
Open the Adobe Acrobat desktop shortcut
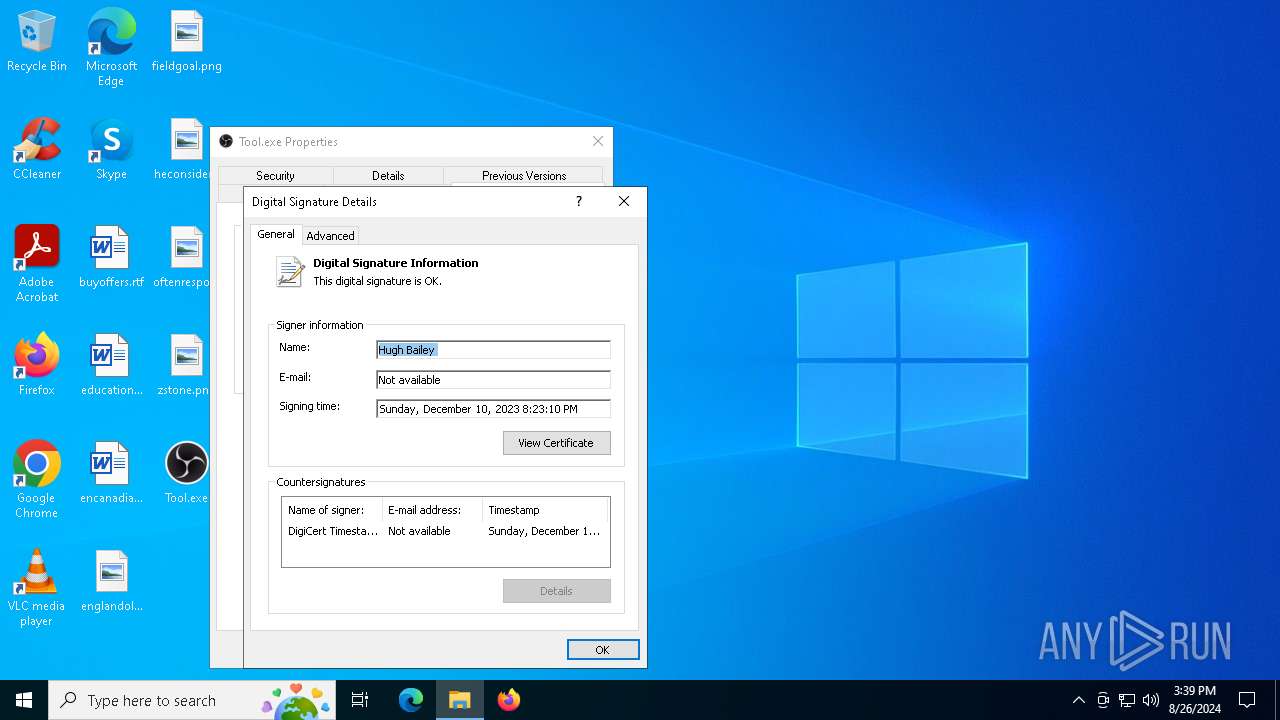pyautogui.click(x=37, y=264)
